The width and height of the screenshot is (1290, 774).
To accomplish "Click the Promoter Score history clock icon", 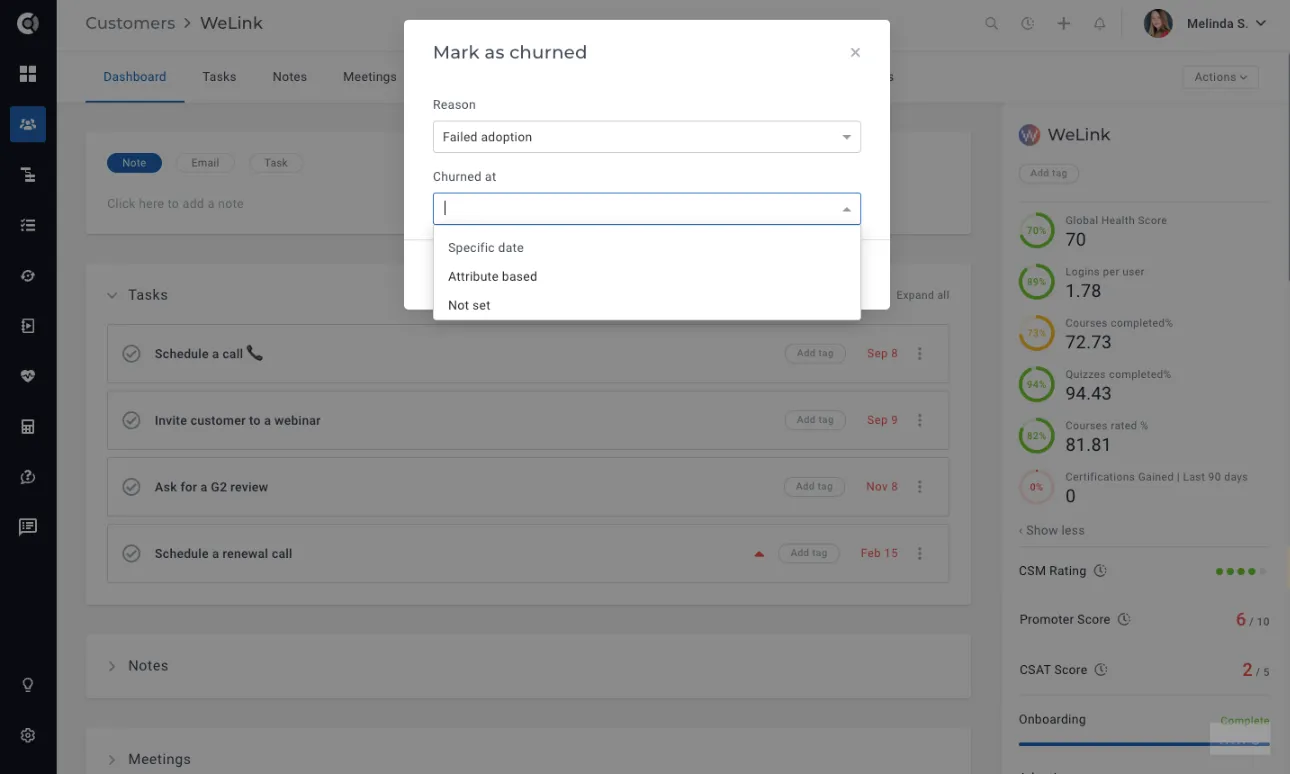I will point(1124,619).
